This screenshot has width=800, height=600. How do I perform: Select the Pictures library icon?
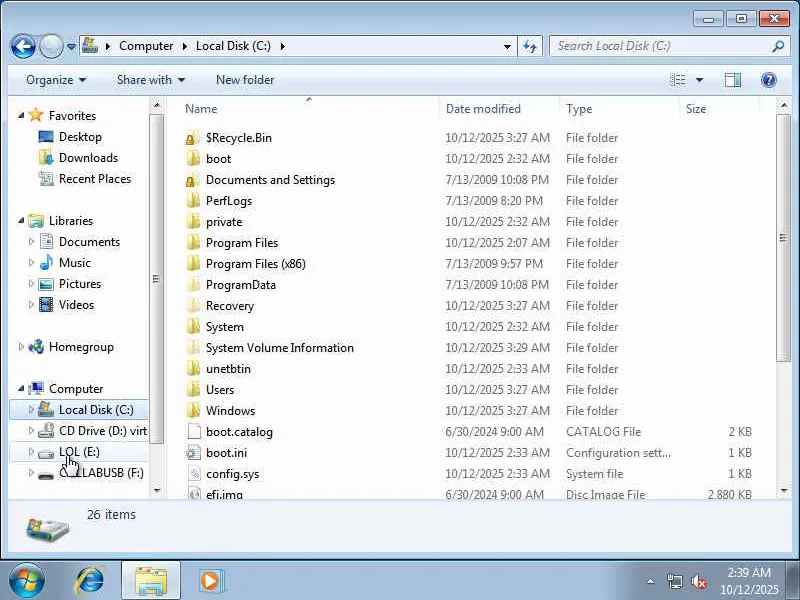[x=46, y=284]
